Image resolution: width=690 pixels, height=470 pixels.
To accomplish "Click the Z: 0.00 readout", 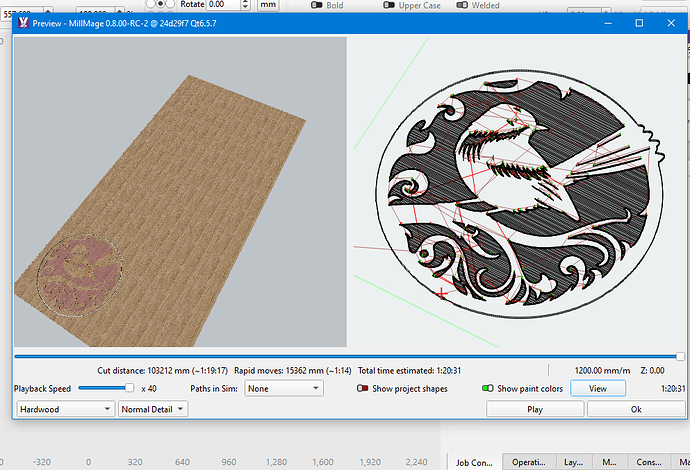I will [652, 371].
